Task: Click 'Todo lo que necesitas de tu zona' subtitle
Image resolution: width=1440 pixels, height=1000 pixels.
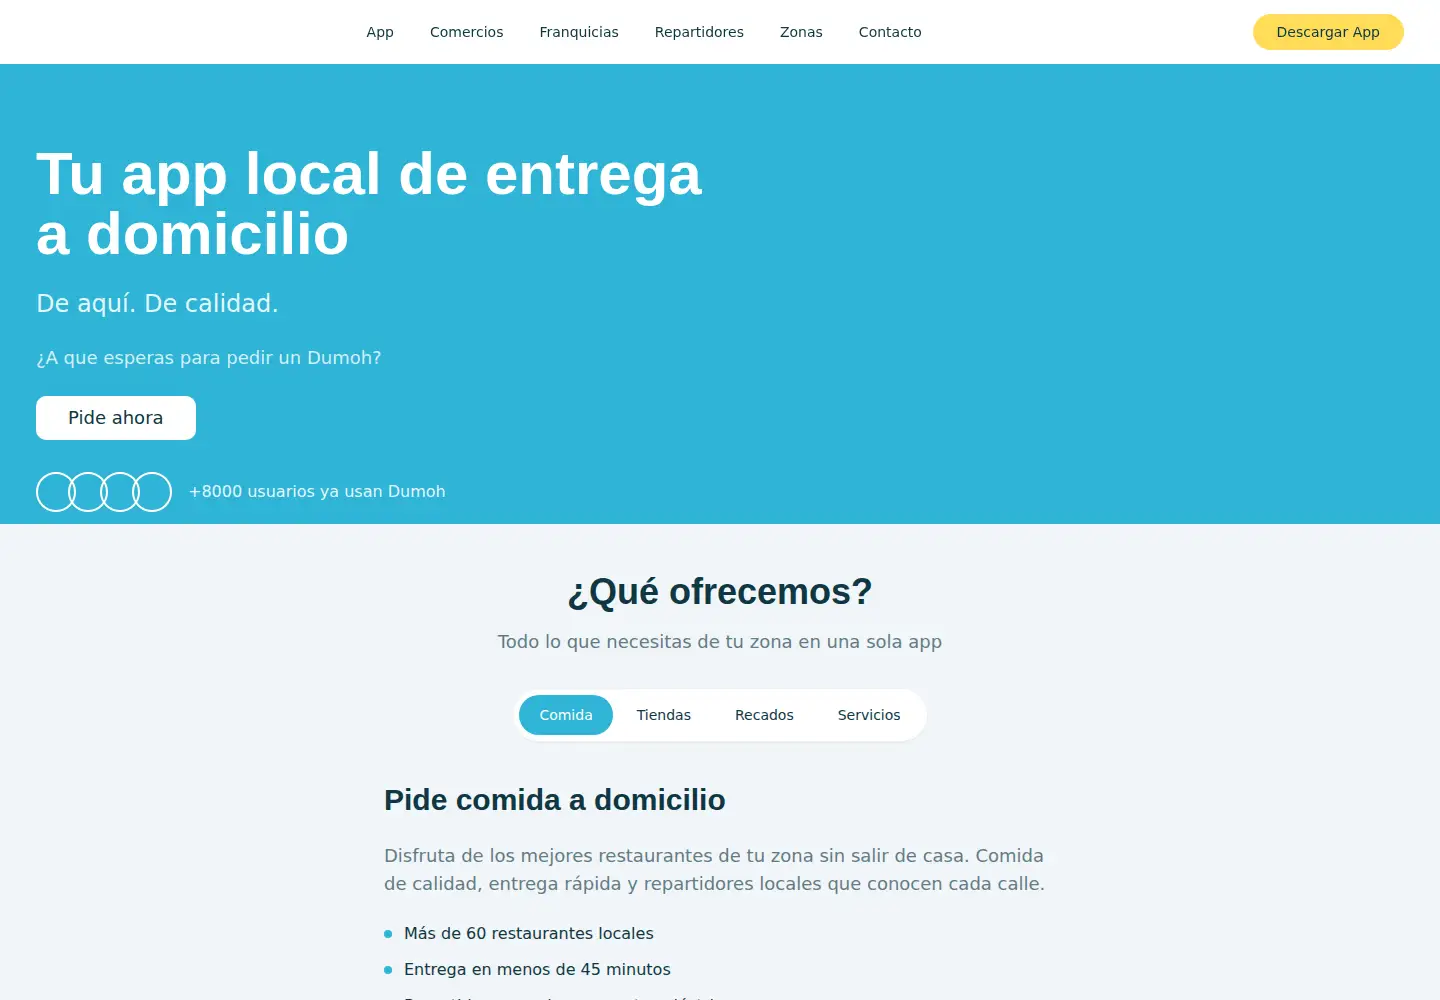Action: [x=720, y=642]
